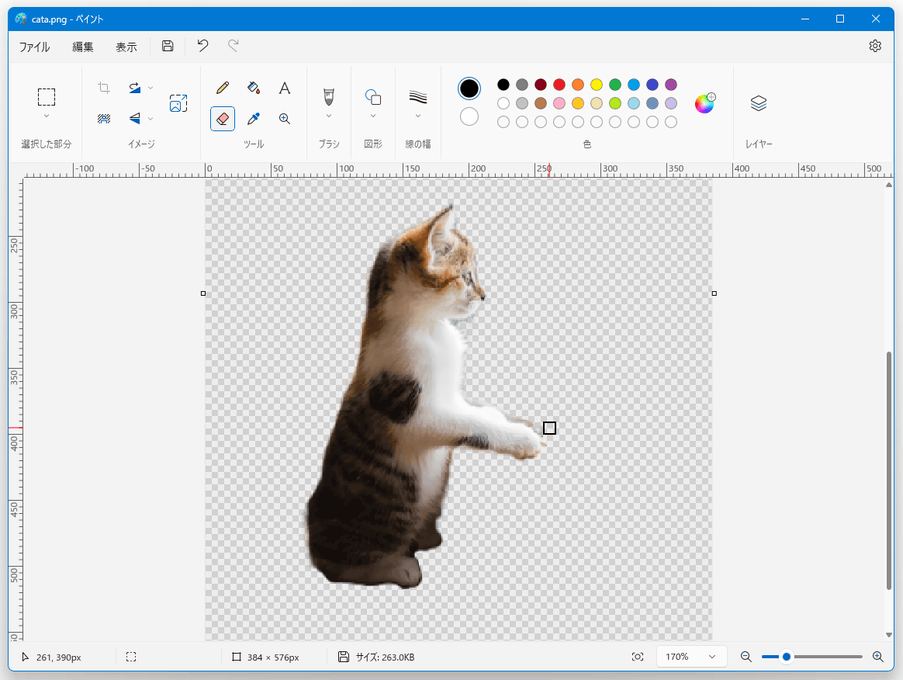The width and height of the screenshot is (903, 680).
Task: Select the Fill bucket tool
Action: click(x=253, y=88)
